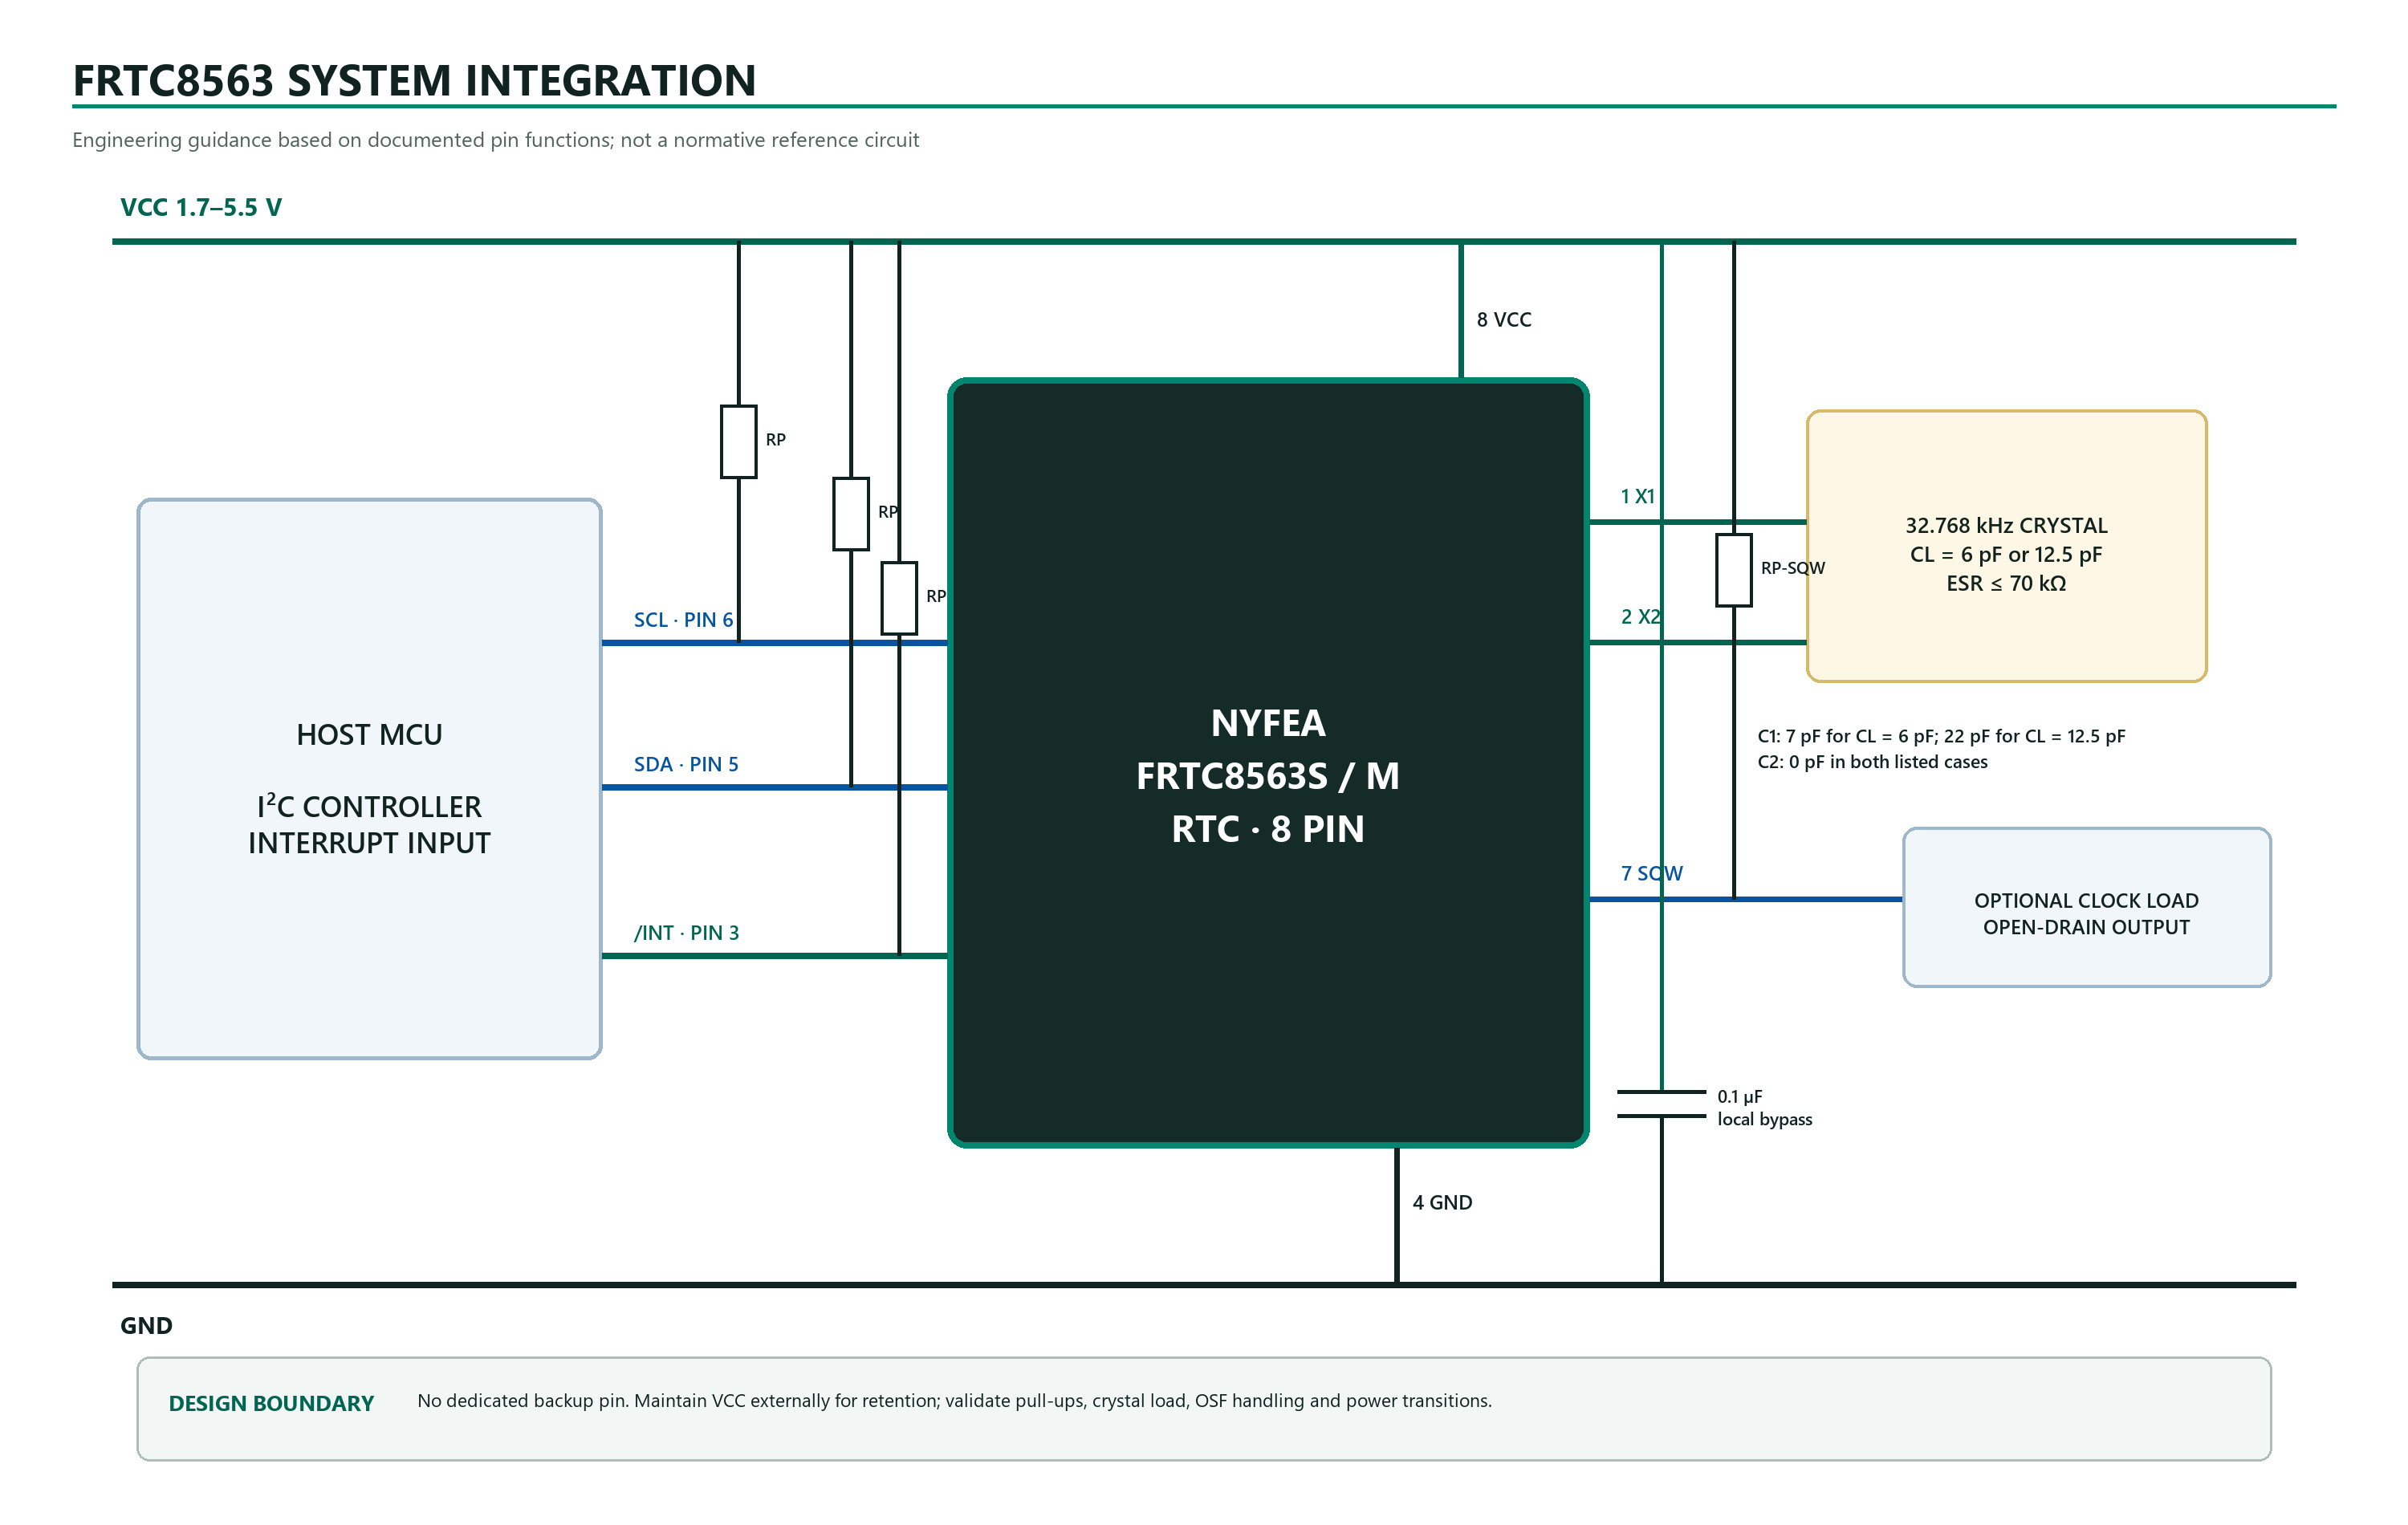This screenshot has height=1525, width=2408.
Task: Click the RP-SQW resistor symbol
Action: pyautogui.click(x=1734, y=570)
